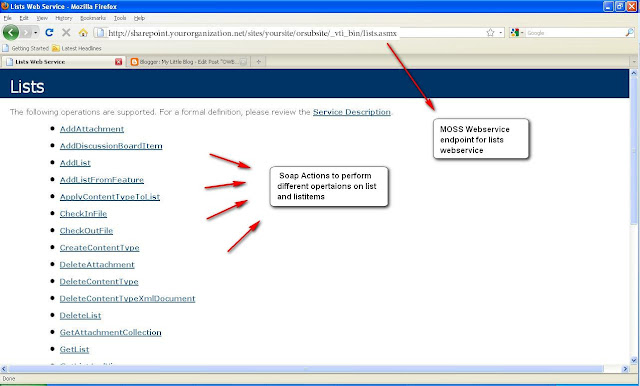Open the Bookmarks menu

pos(93,18)
